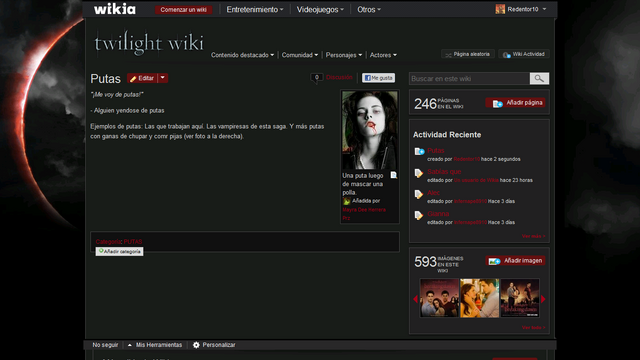The image size is (640, 360).
Task: Open the Discusión link
Action: point(339,77)
